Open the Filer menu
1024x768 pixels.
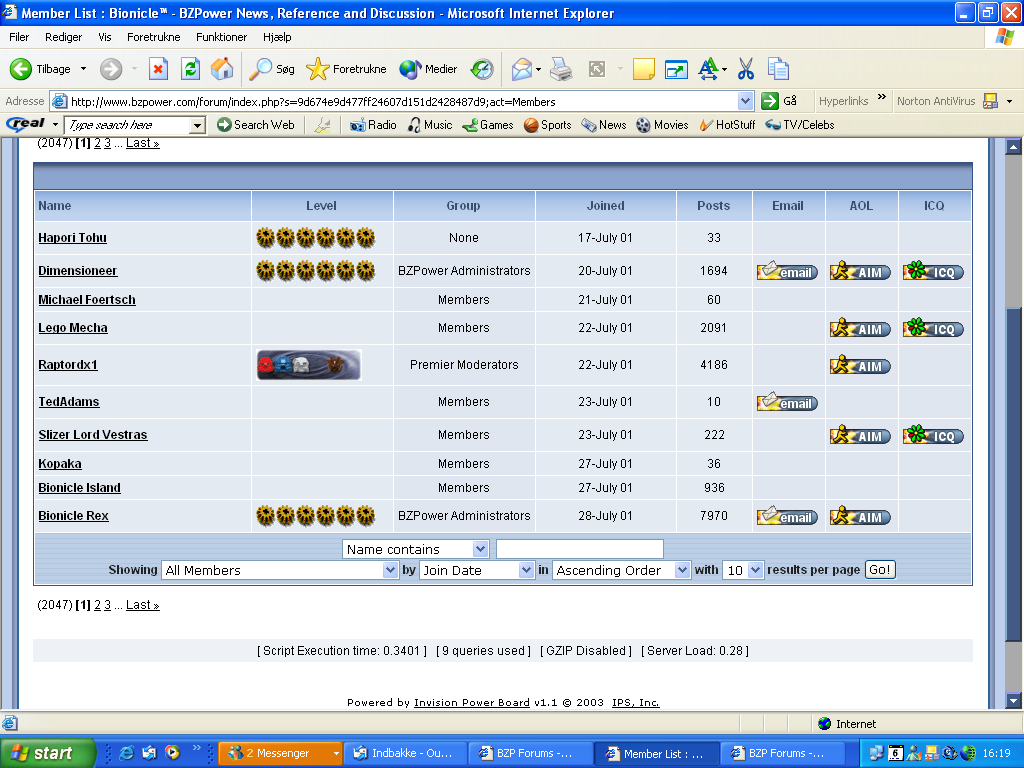(x=19, y=37)
